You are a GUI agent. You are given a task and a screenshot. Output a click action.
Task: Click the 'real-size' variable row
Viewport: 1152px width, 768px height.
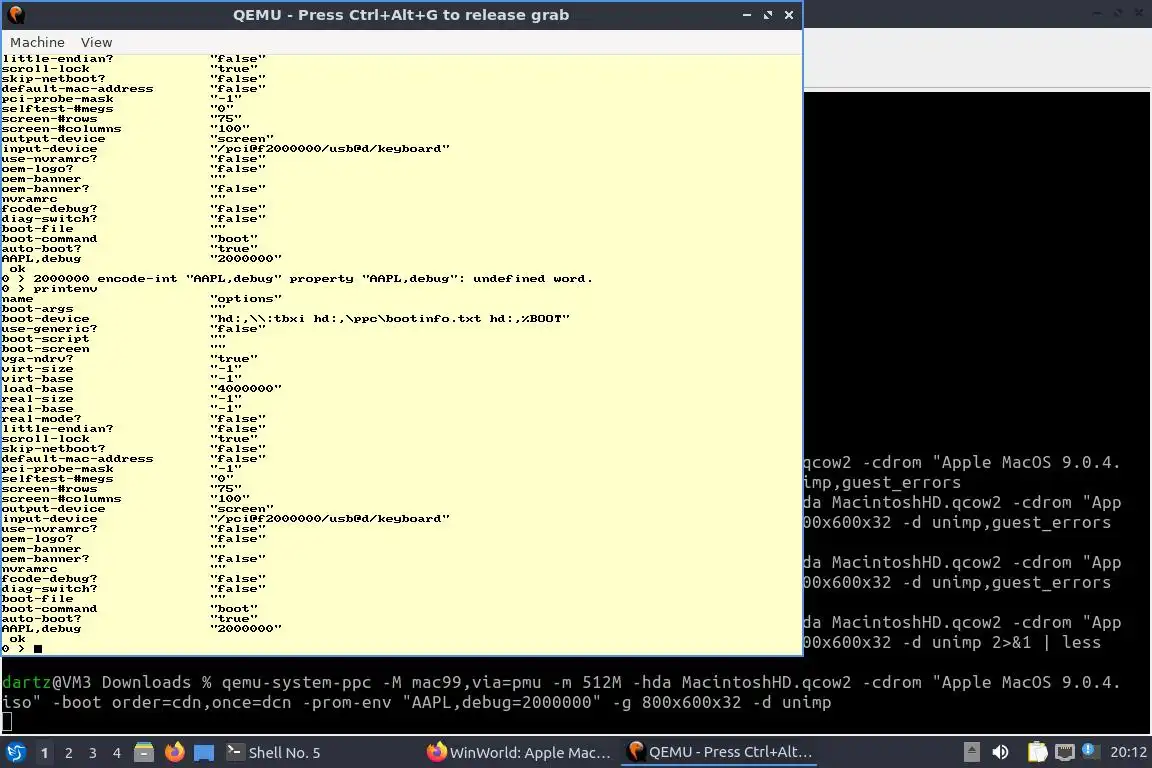[122, 399]
